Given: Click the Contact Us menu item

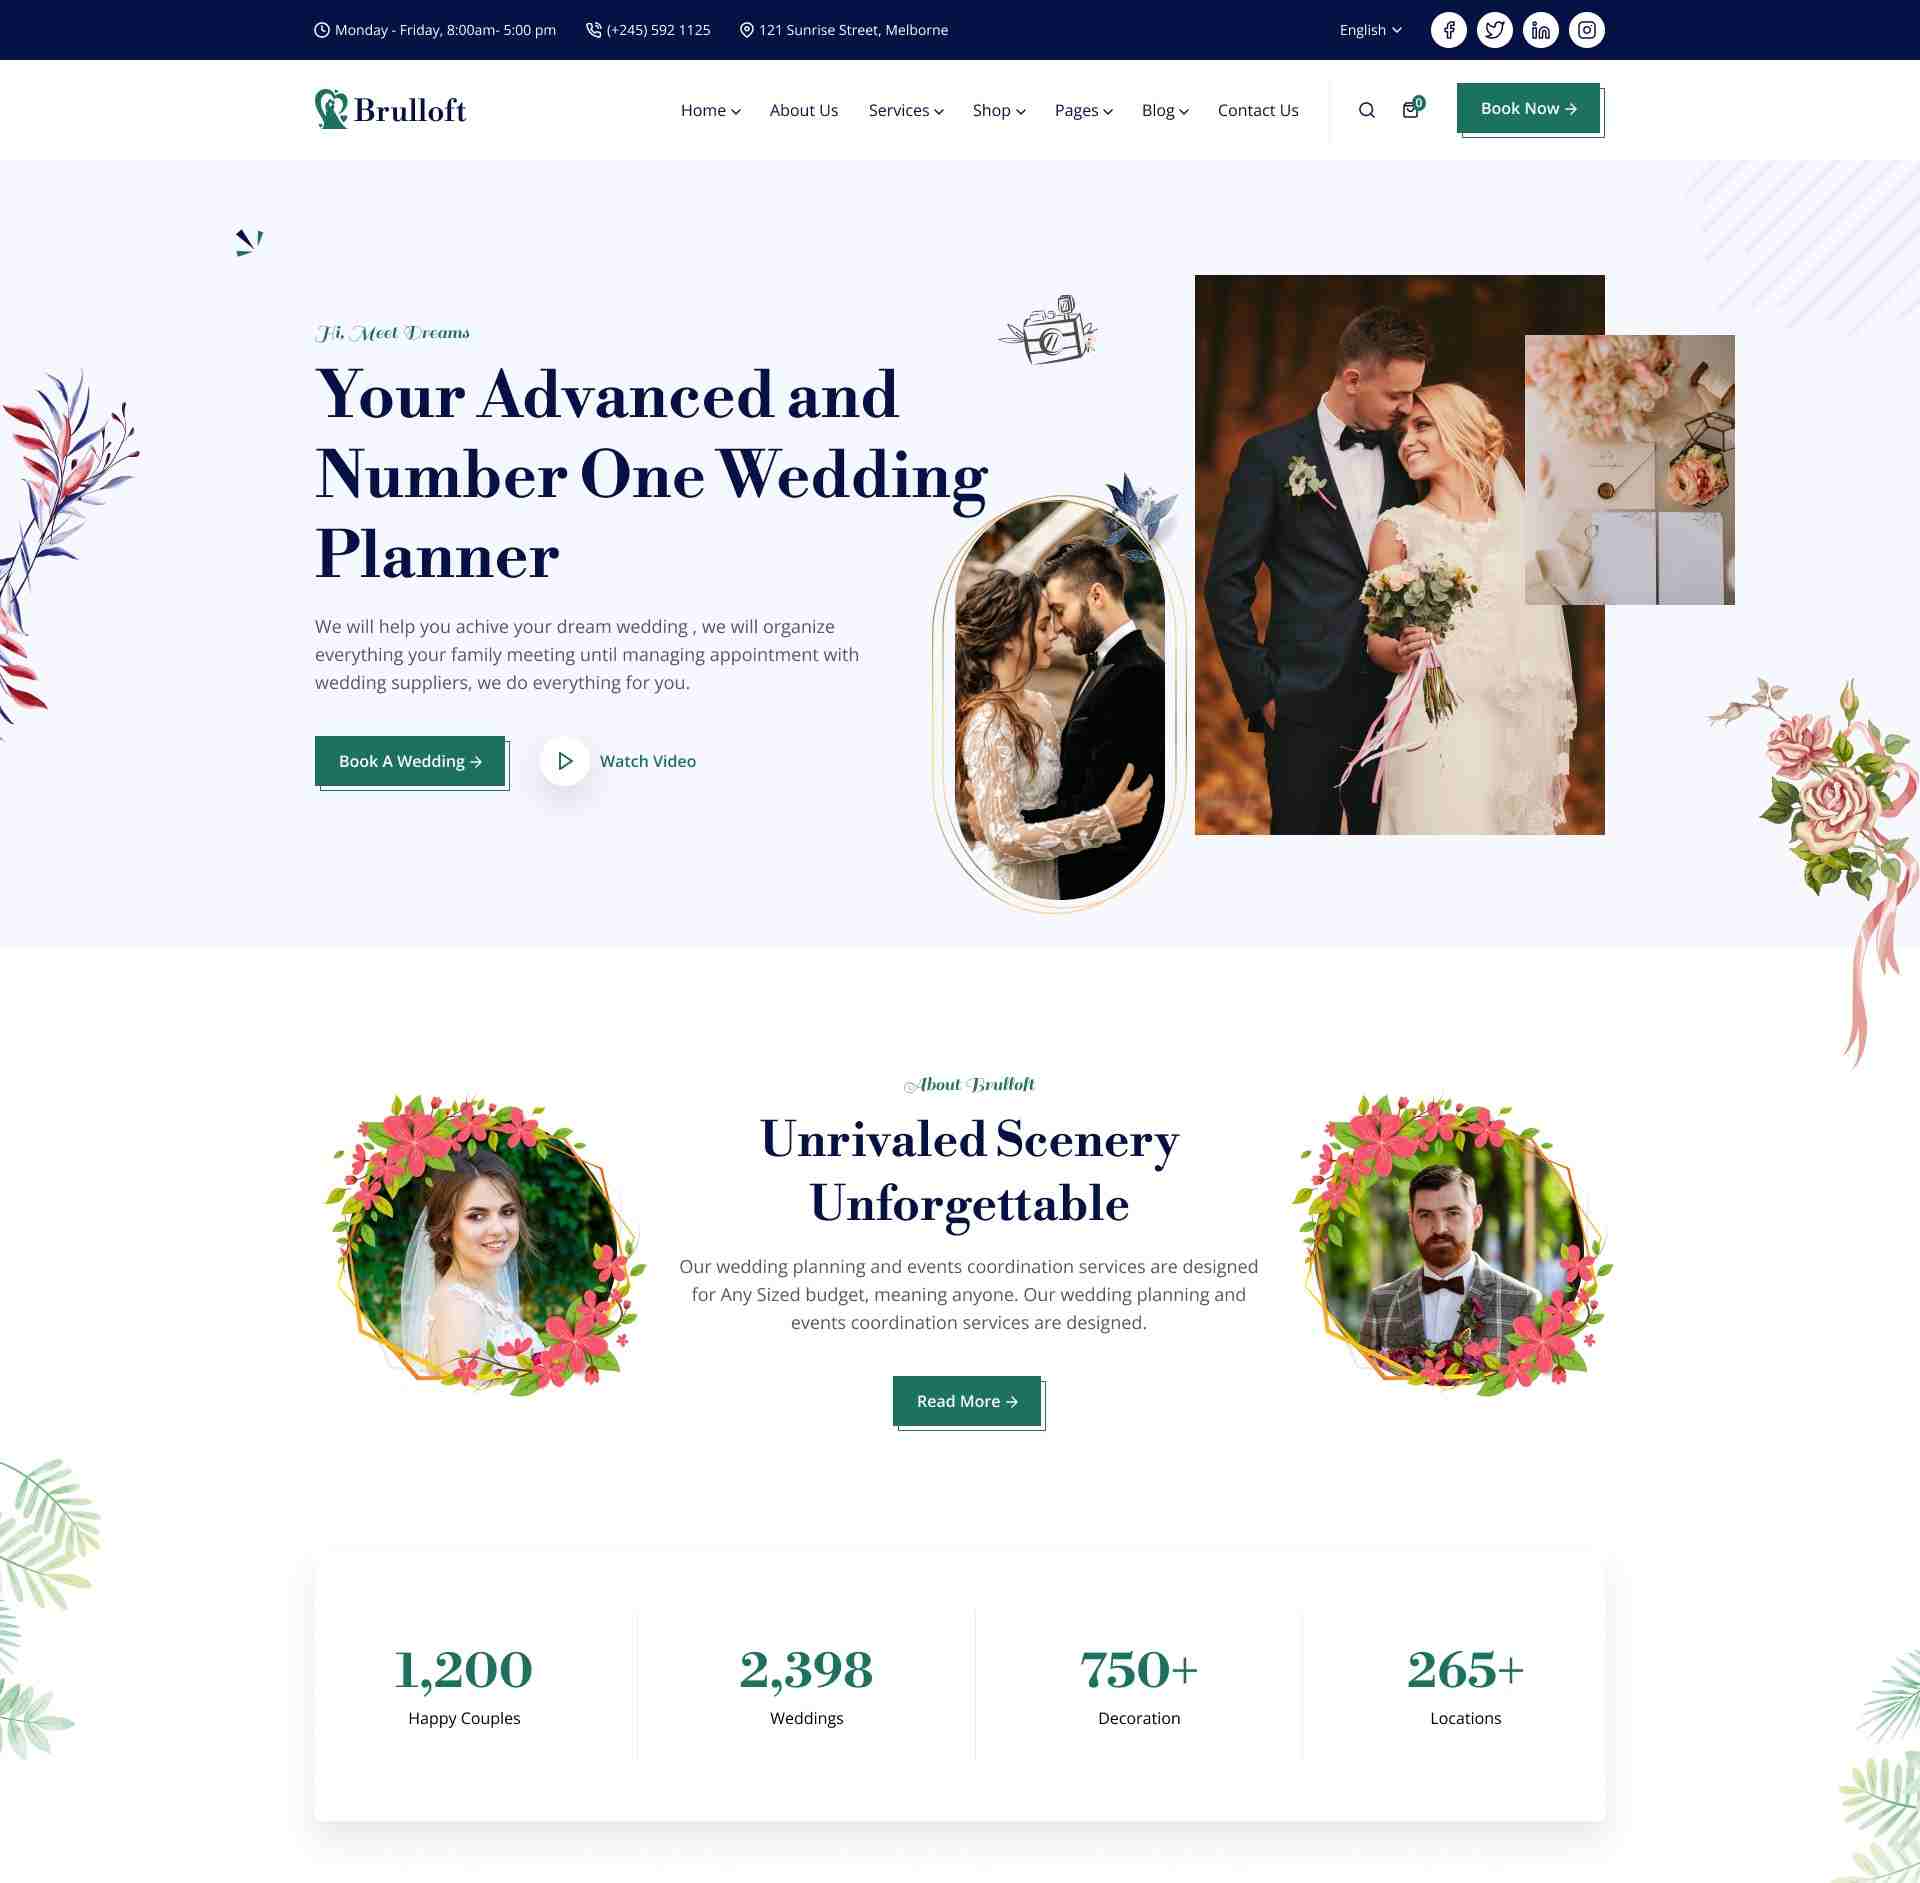Looking at the screenshot, I should coord(1258,109).
